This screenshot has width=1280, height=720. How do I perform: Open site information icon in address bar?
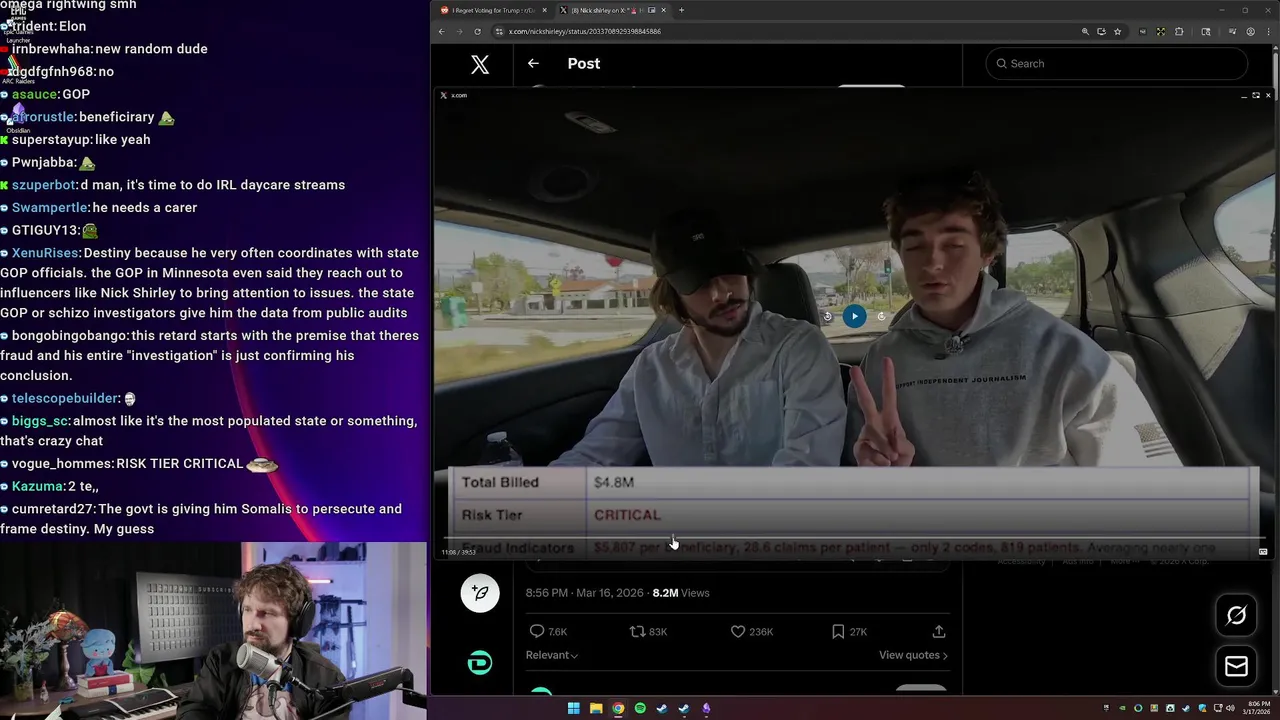[499, 31]
